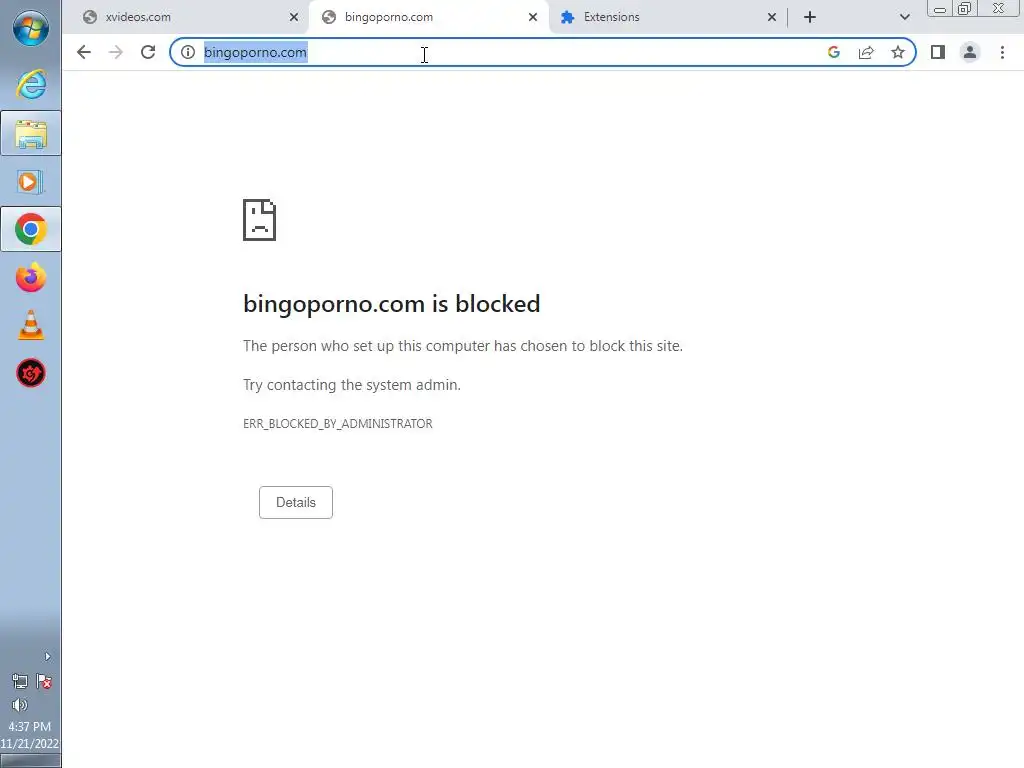Image resolution: width=1024 pixels, height=768 pixels.
Task: Go back to previous page
Action: pos(84,52)
